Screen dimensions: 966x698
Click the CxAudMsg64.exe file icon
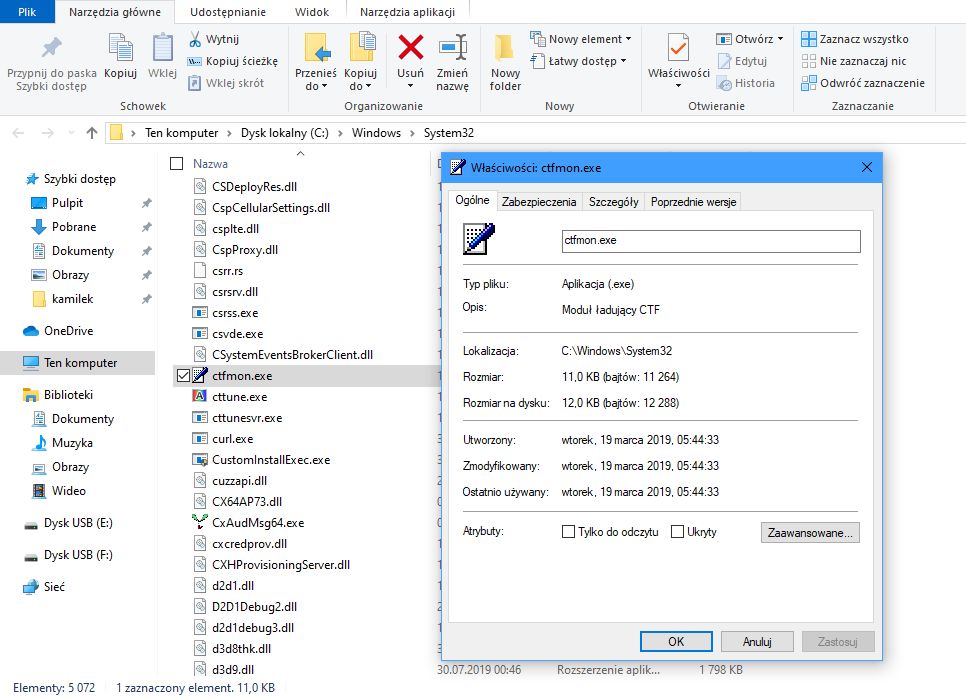tap(200, 522)
